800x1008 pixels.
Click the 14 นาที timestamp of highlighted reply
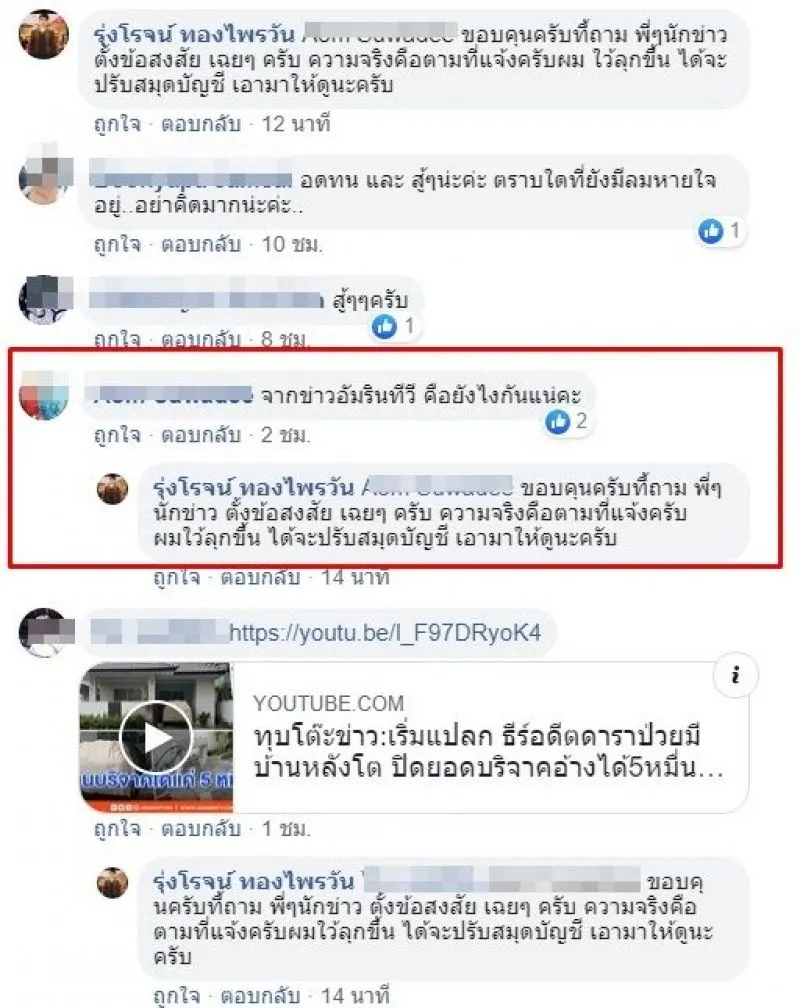tap(355, 577)
